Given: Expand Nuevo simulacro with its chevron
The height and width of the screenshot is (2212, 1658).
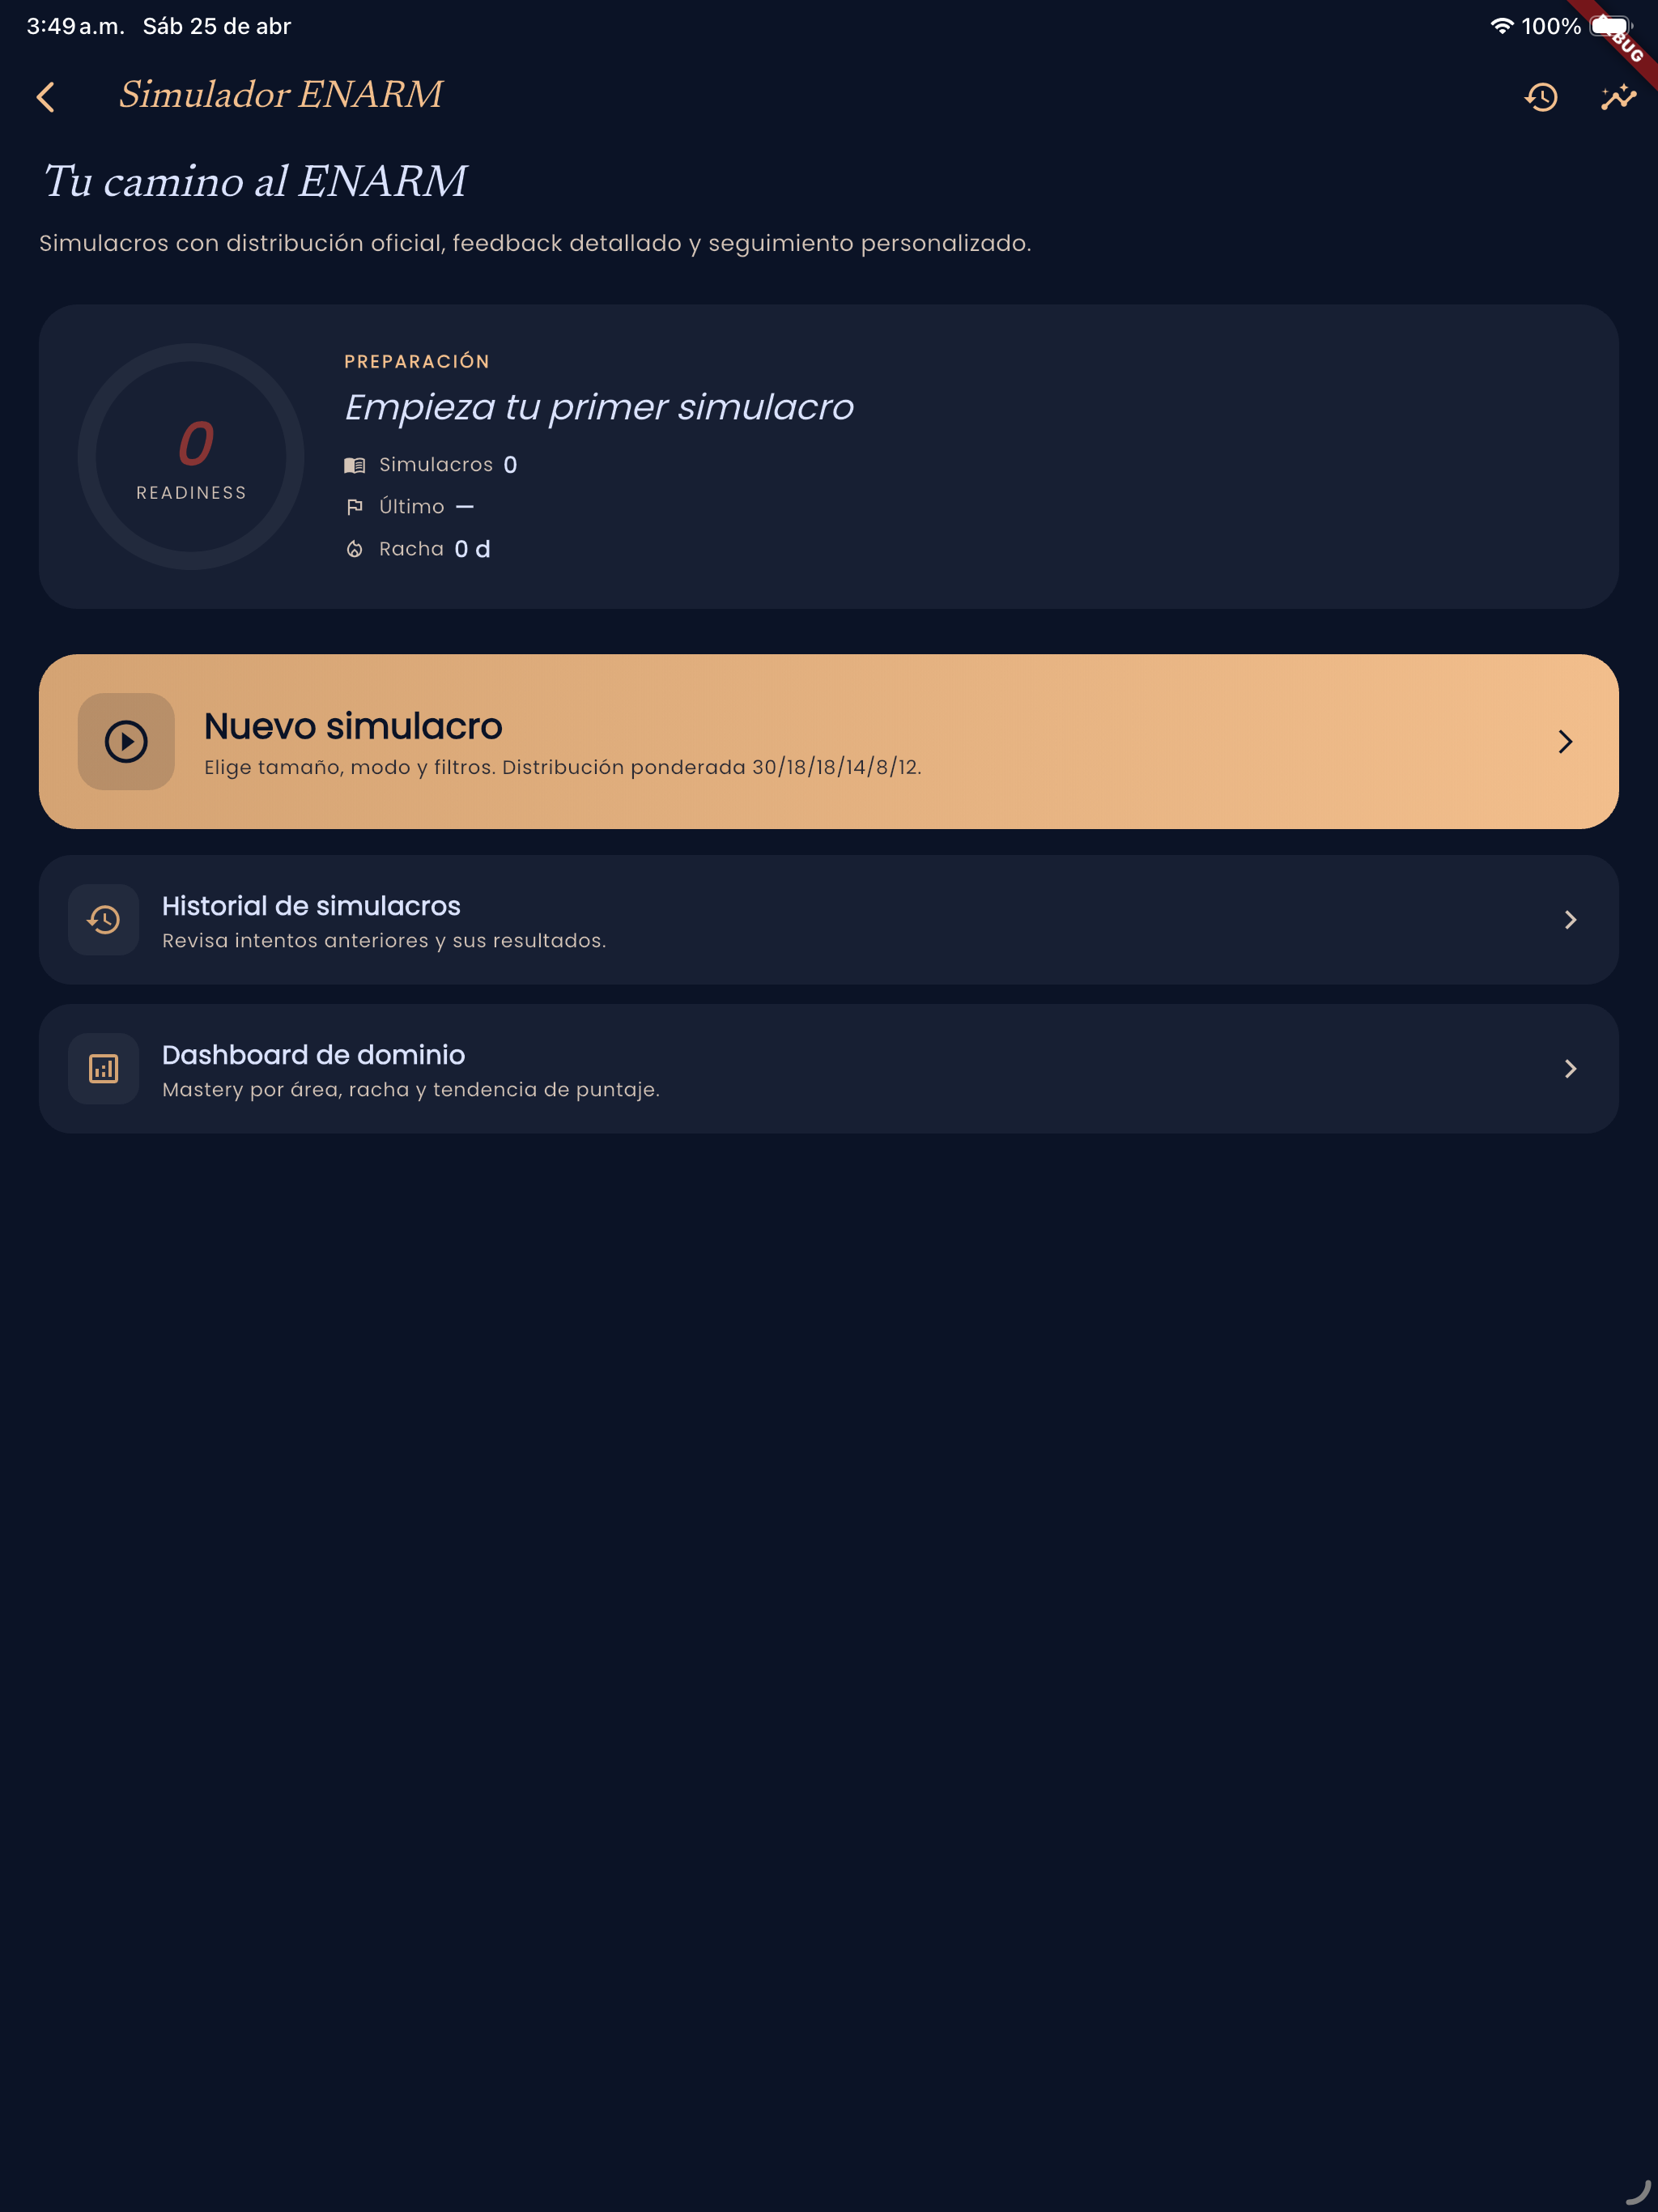Looking at the screenshot, I should tap(1565, 742).
